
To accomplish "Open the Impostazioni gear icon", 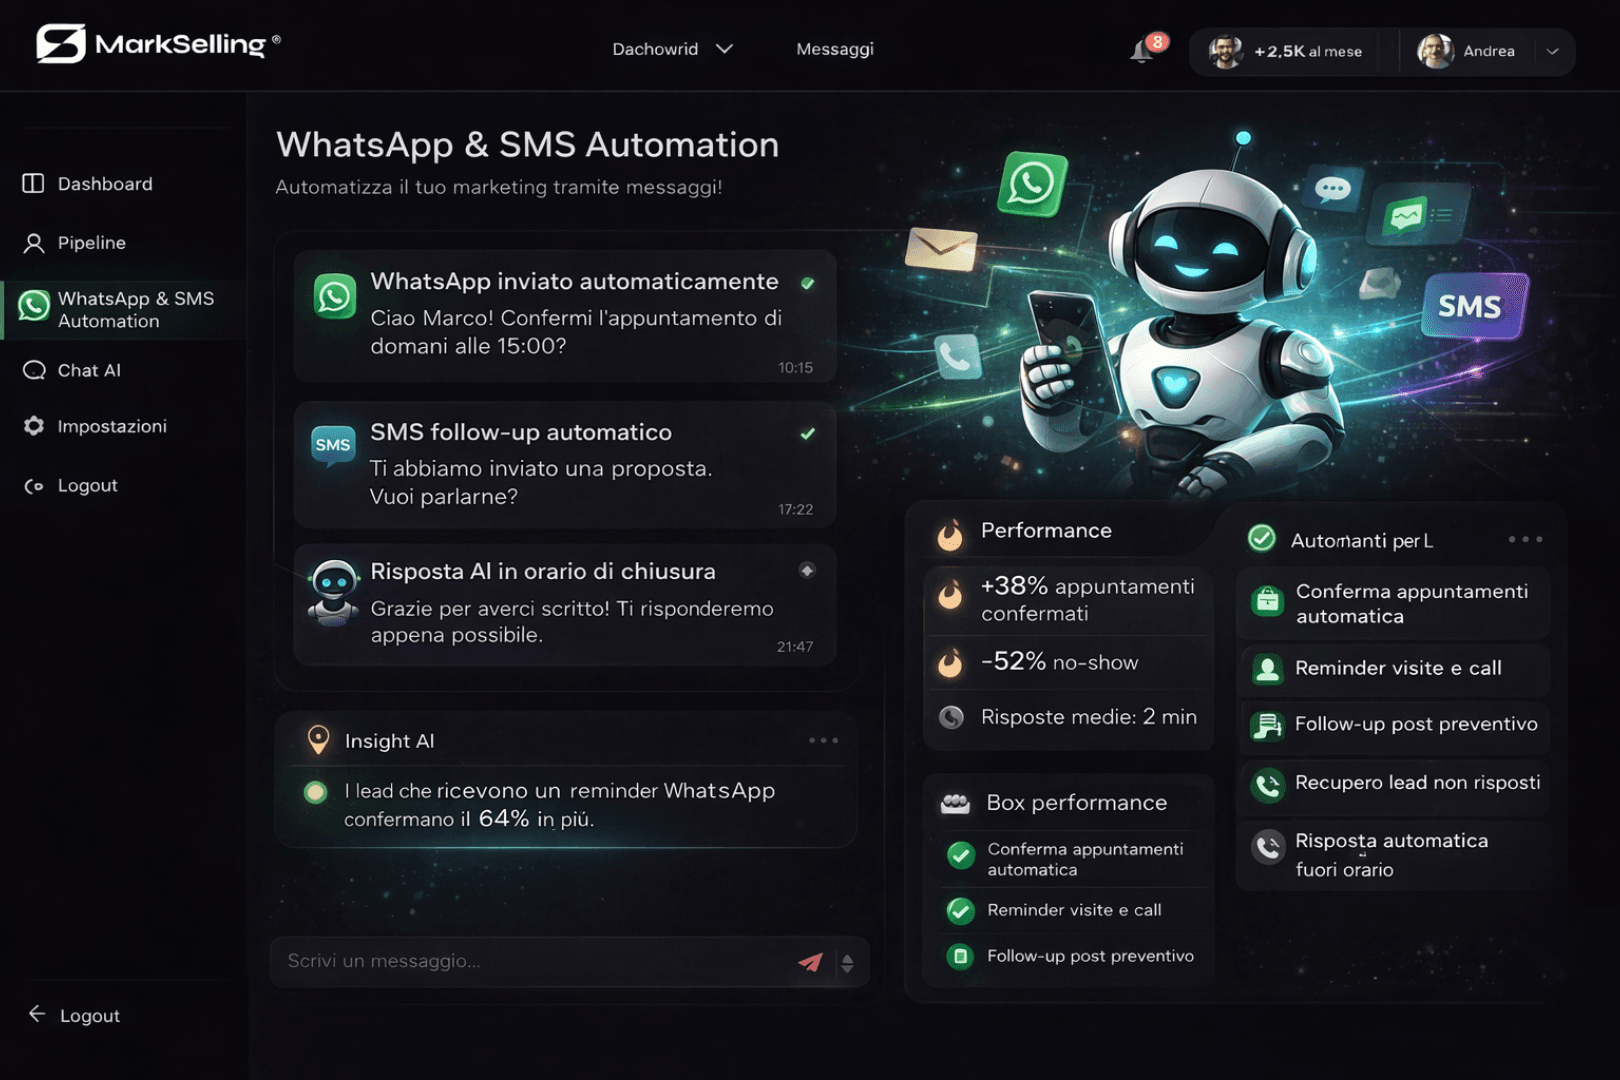I will pyautogui.click(x=33, y=425).
